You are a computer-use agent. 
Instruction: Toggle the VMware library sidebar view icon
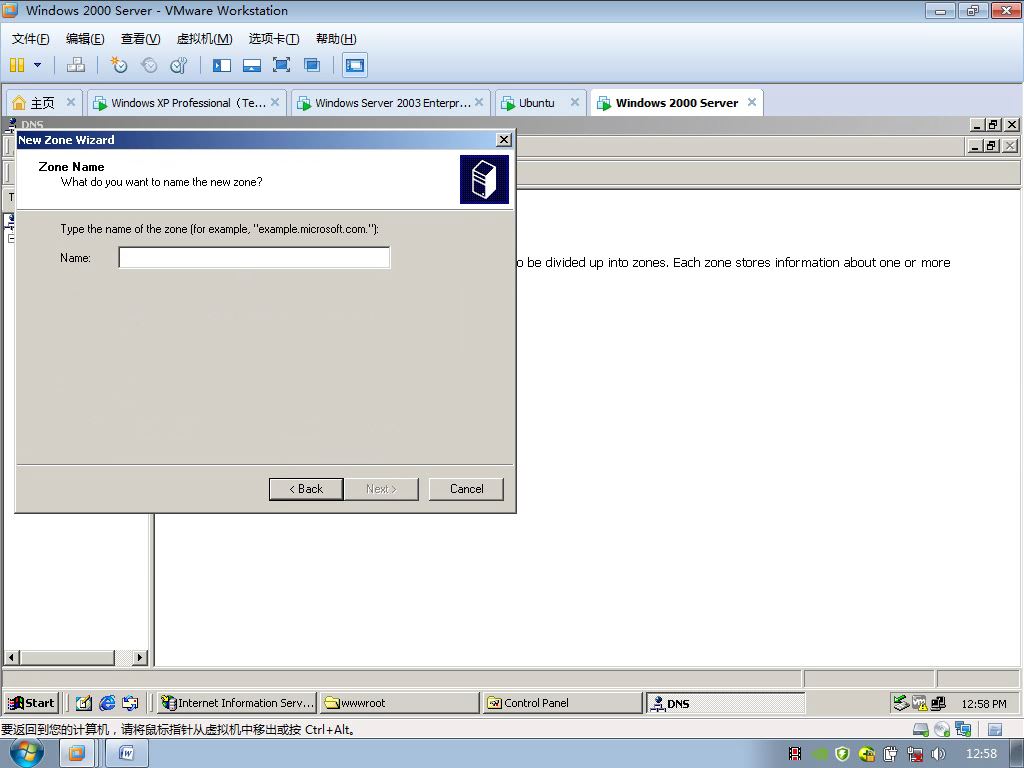point(221,65)
